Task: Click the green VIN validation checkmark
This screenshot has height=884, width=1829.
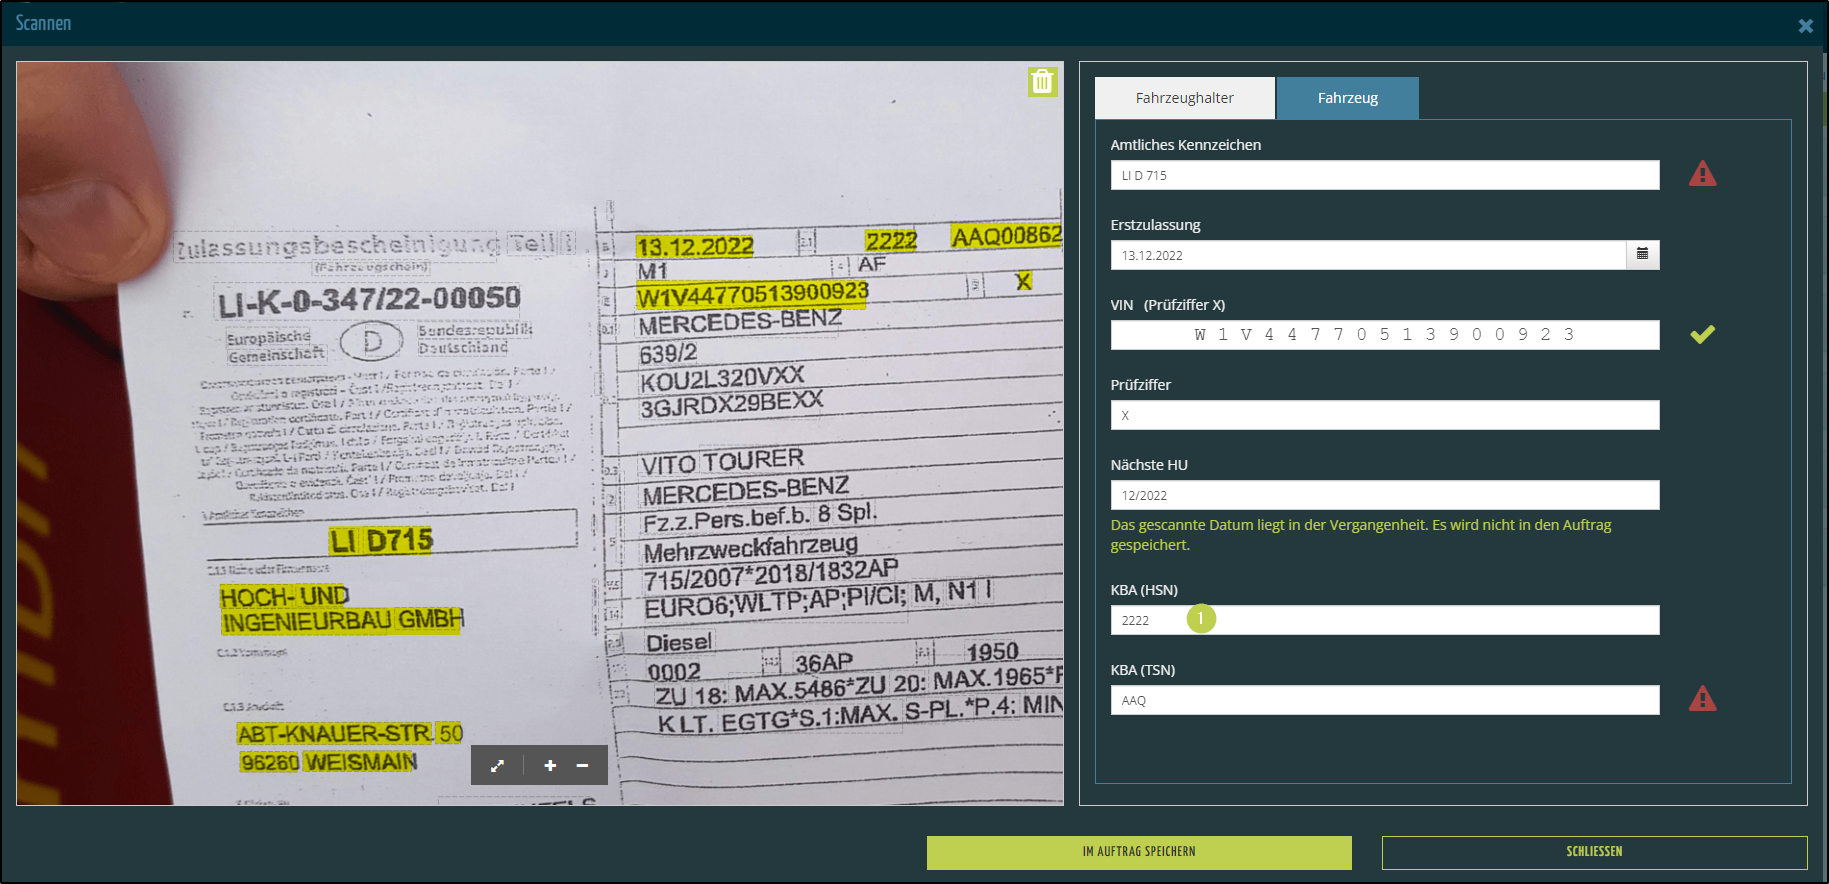Action: click(x=1702, y=335)
